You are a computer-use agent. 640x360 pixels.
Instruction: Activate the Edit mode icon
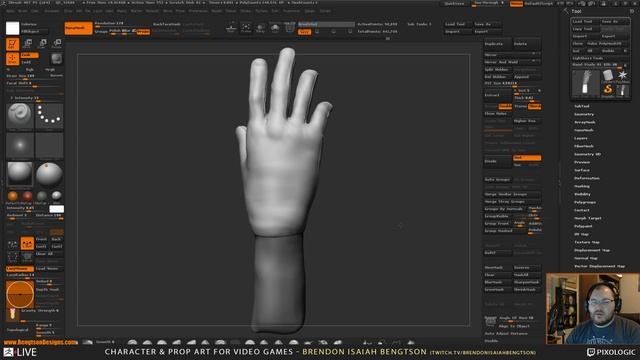point(13,44)
